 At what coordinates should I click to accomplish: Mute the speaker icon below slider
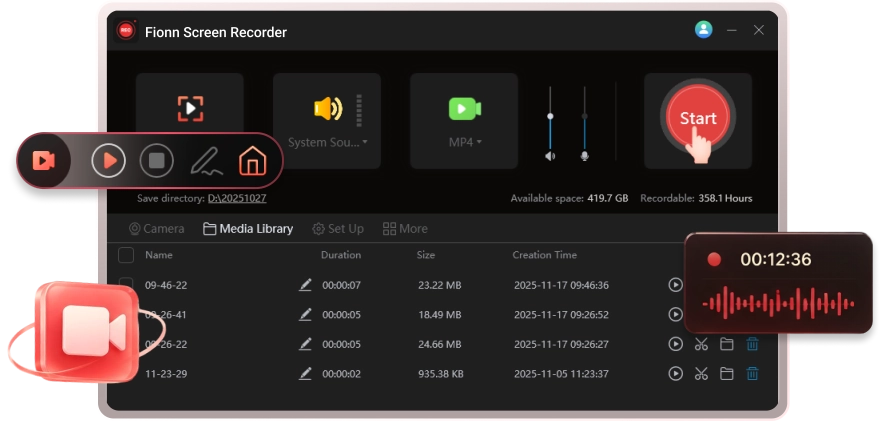550,156
